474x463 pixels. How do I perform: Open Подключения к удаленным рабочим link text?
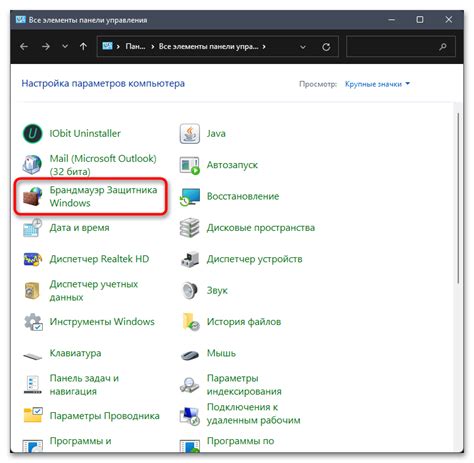click(x=253, y=414)
